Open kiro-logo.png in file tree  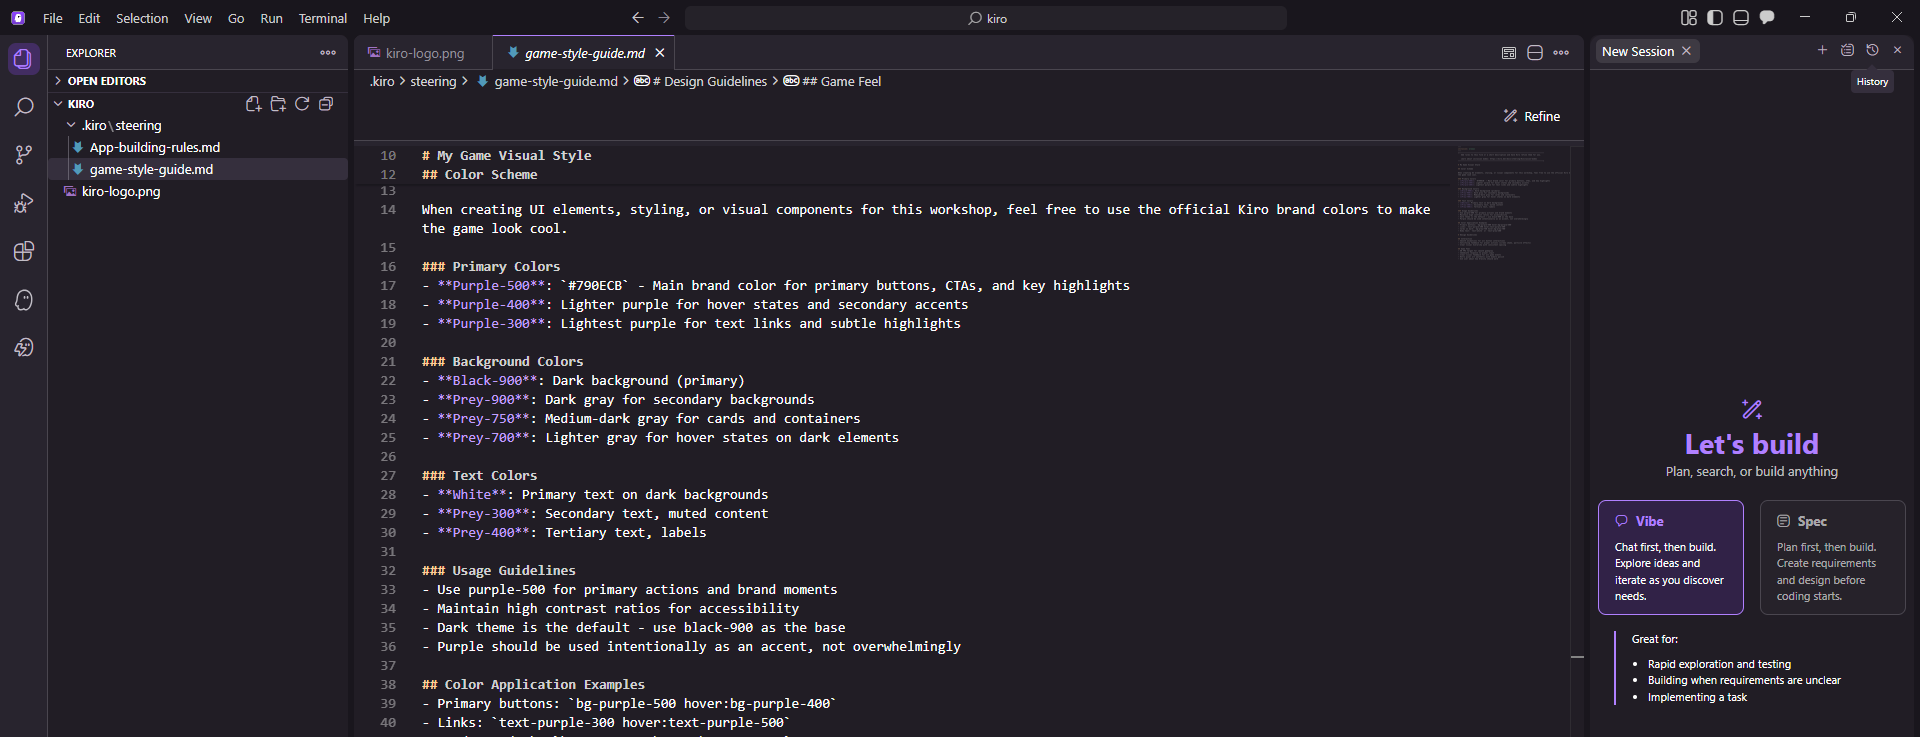pos(198,191)
